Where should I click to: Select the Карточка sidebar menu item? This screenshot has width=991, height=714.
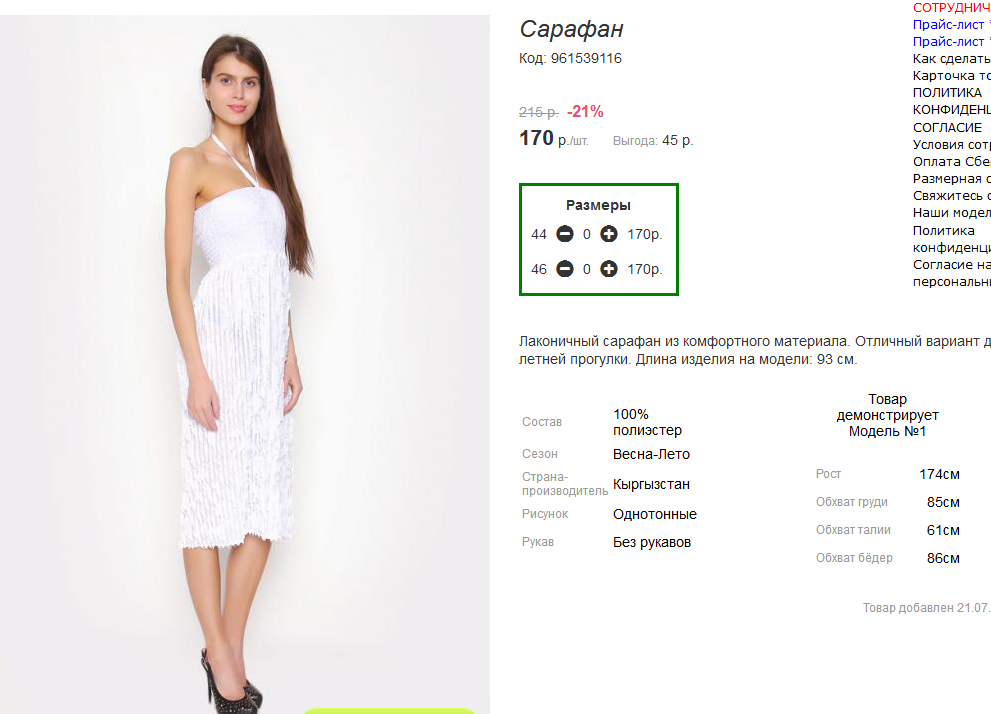click(x=951, y=76)
